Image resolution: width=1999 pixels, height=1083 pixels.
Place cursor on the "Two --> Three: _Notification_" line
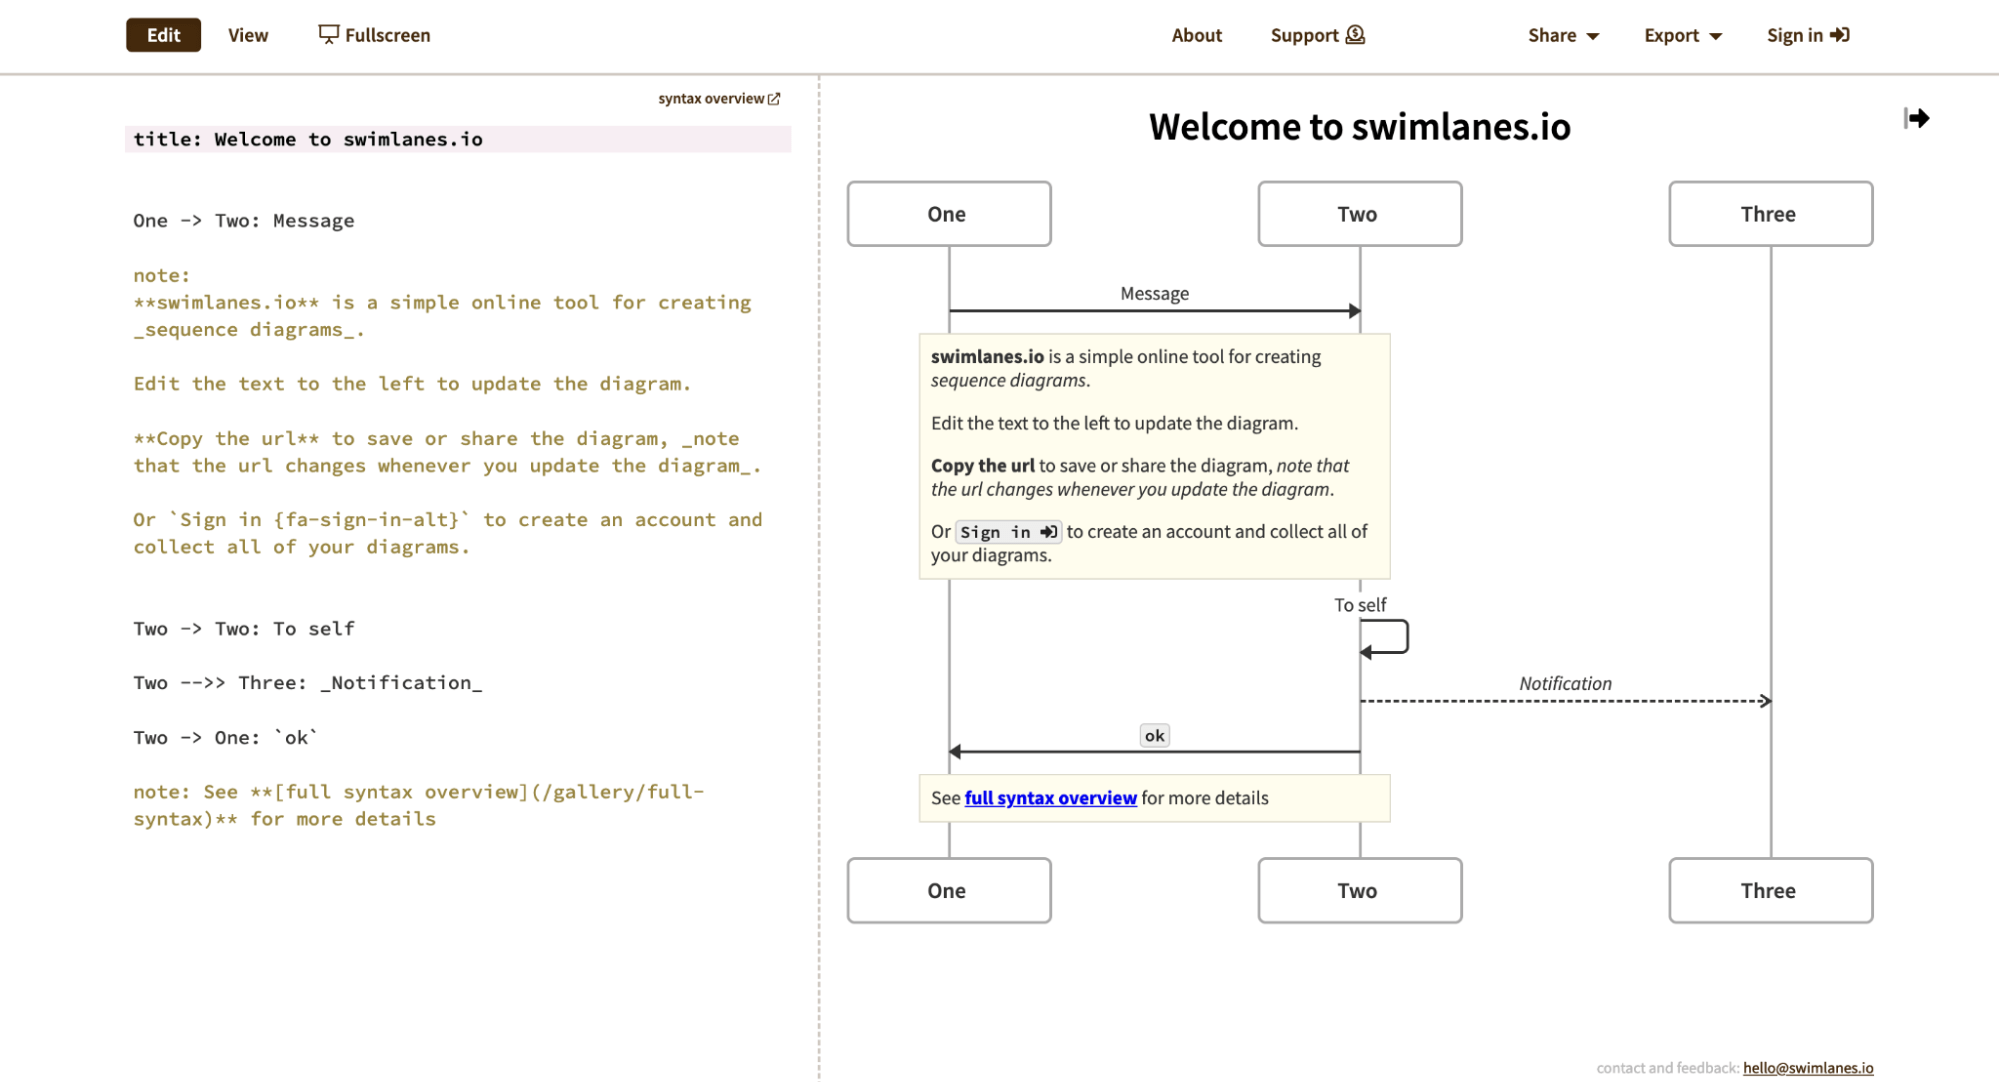(x=307, y=682)
